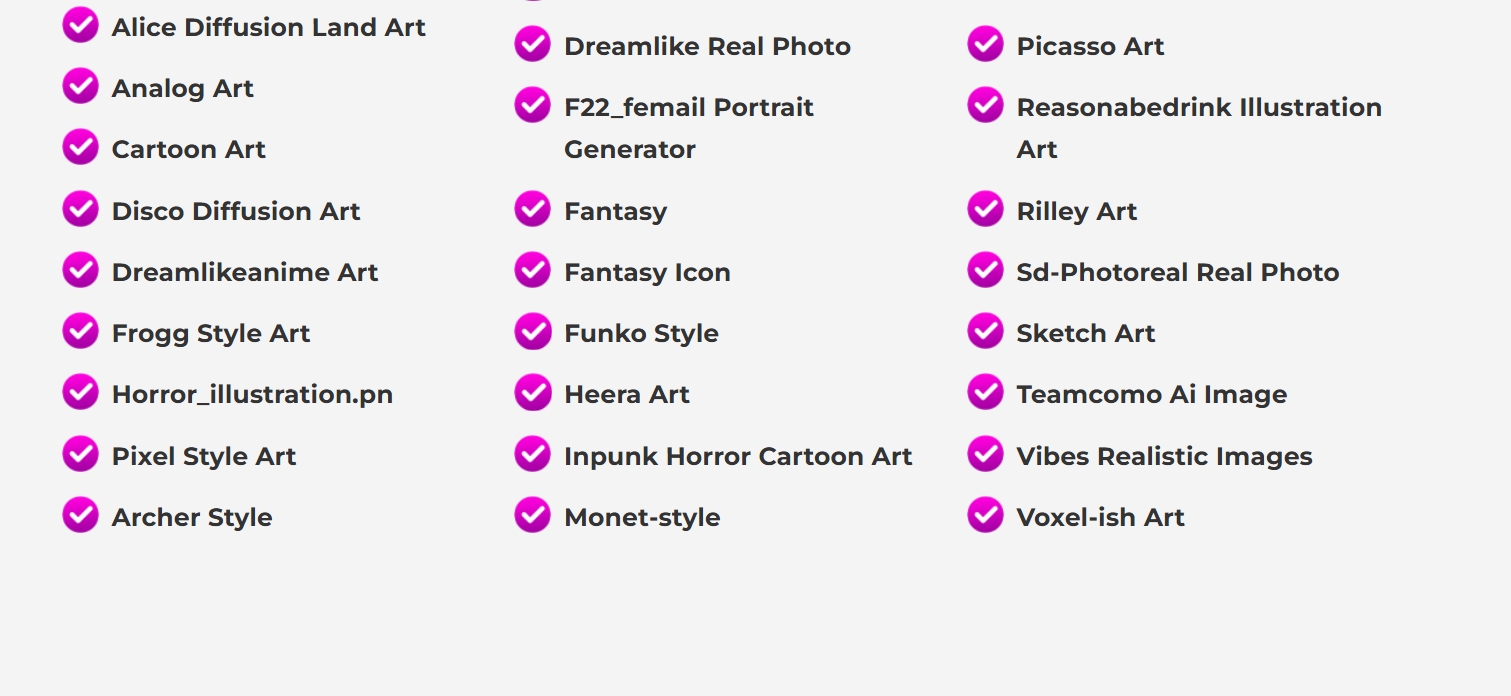Open Reasonabedrink Illustration Art entry
1511x696 pixels.
1199,128
